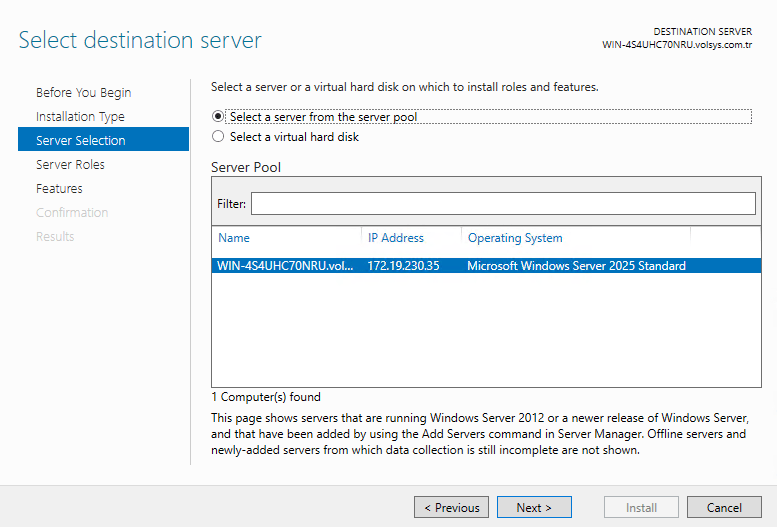
Task: Select the 'Select a server from the server pool' option
Action: (219, 117)
